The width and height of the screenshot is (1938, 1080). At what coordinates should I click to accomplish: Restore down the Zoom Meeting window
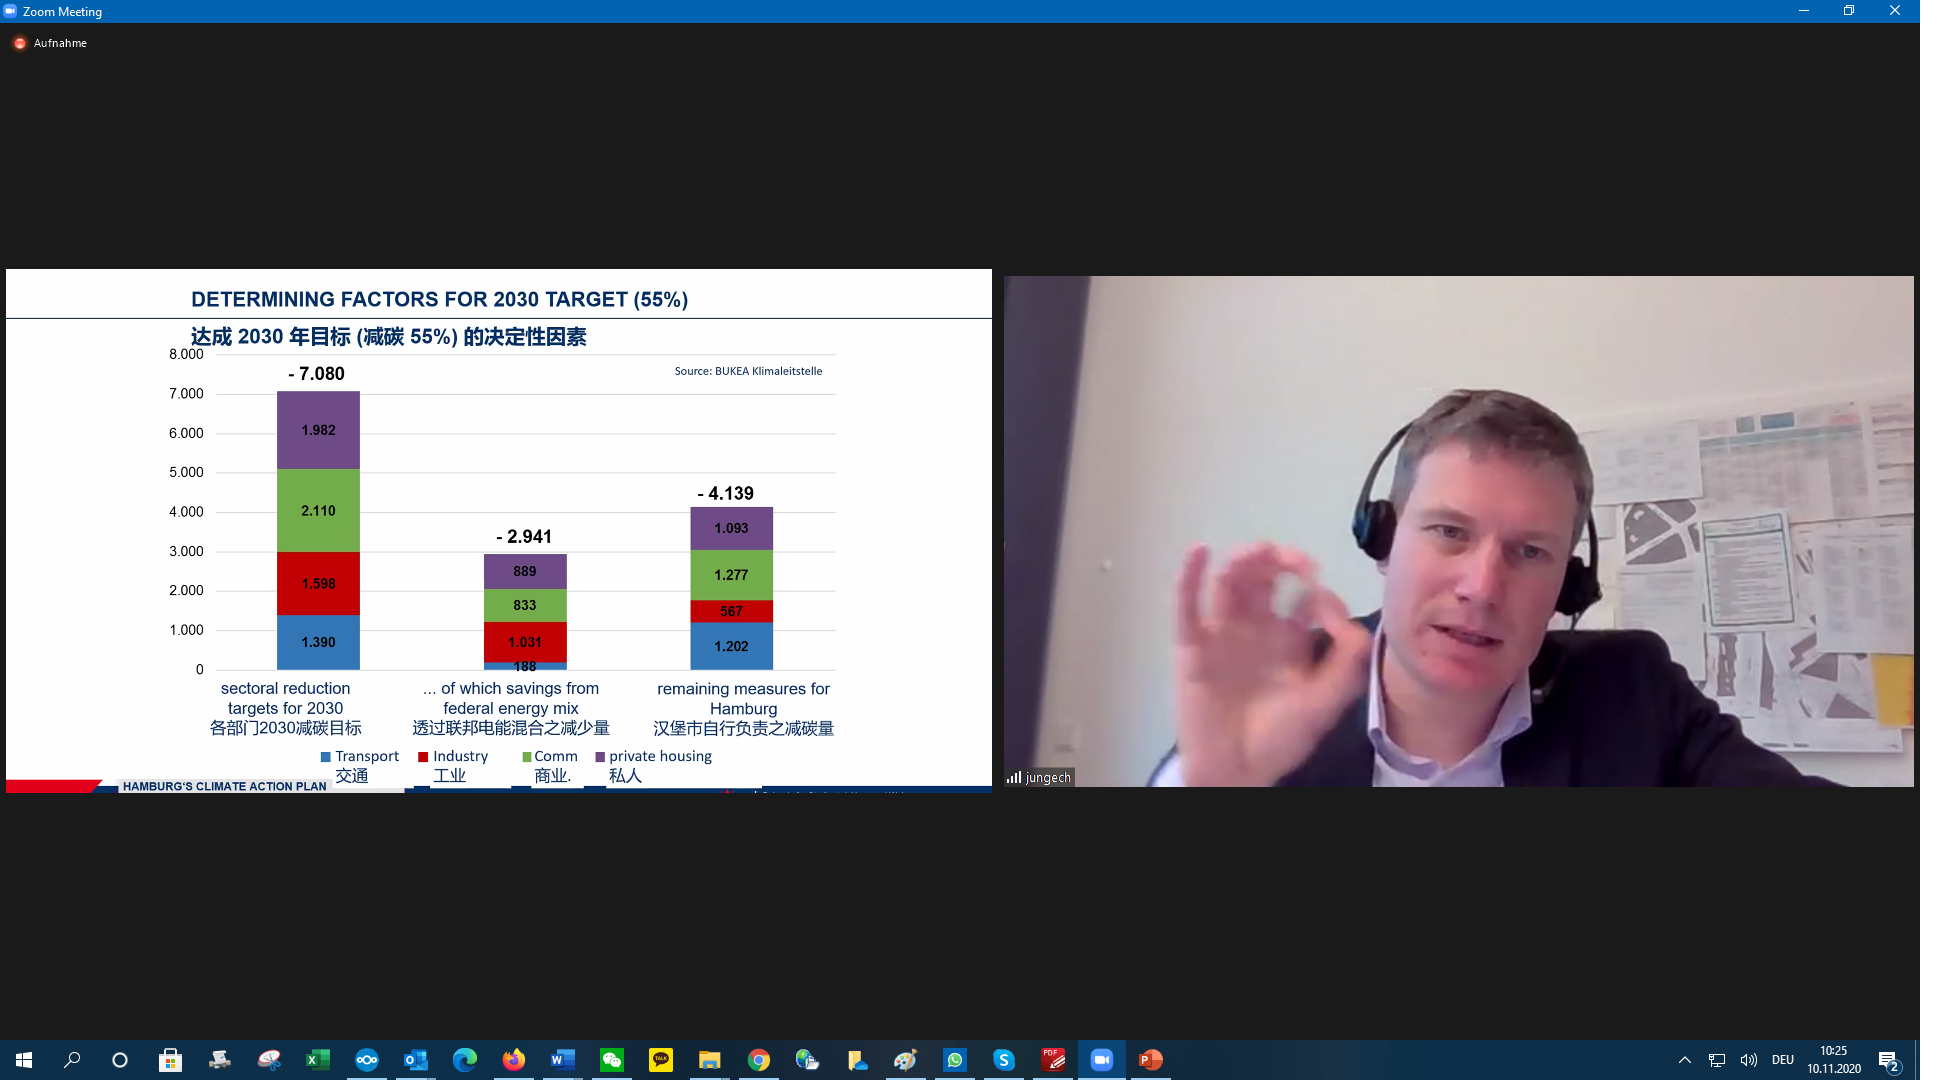tap(1848, 11)
